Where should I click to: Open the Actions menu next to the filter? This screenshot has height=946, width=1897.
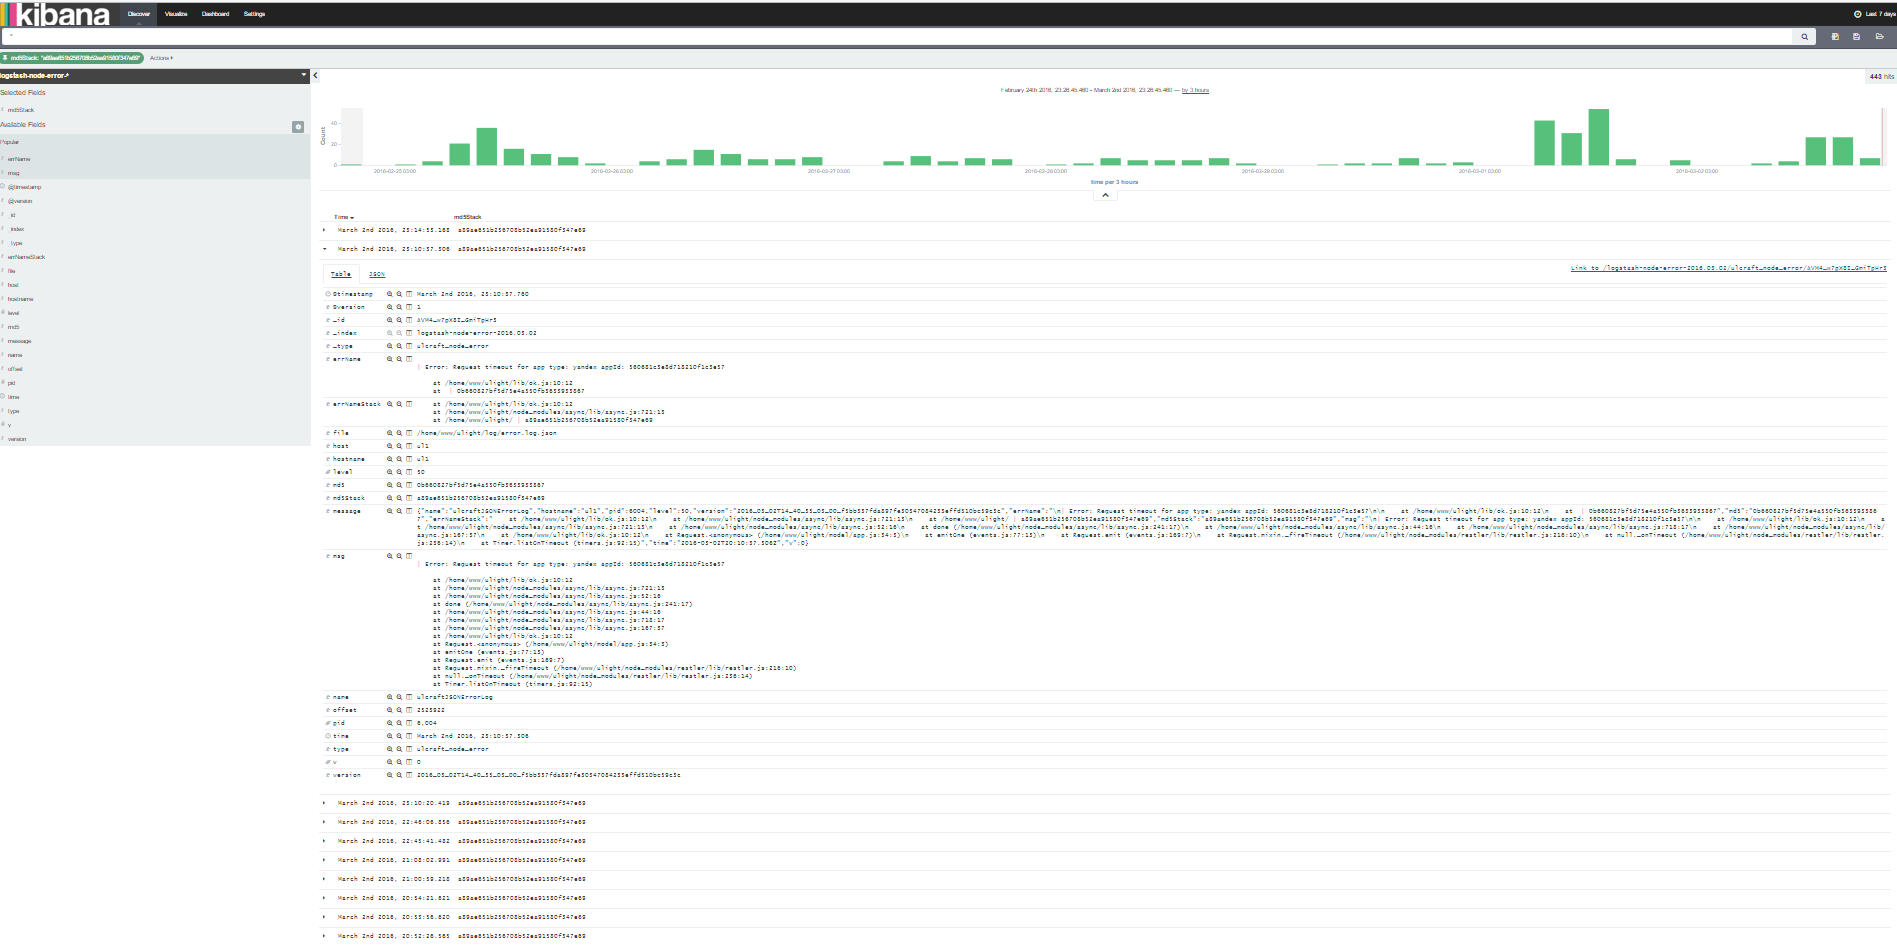(x=160, y=58)
